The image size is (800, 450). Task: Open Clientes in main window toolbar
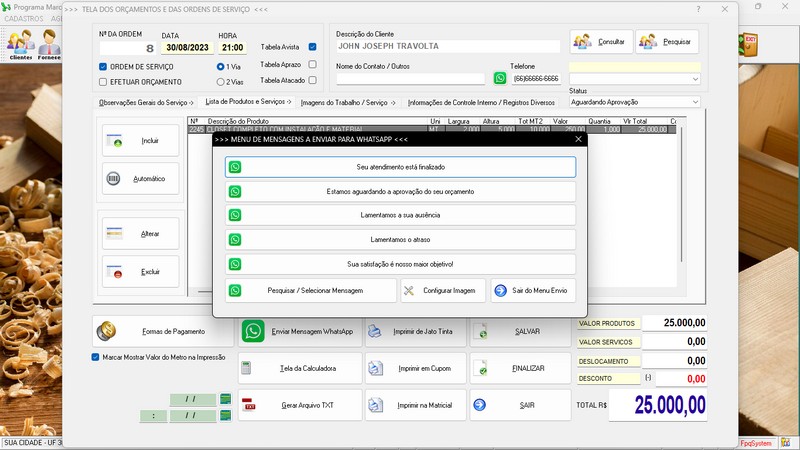tap(20, 45)
